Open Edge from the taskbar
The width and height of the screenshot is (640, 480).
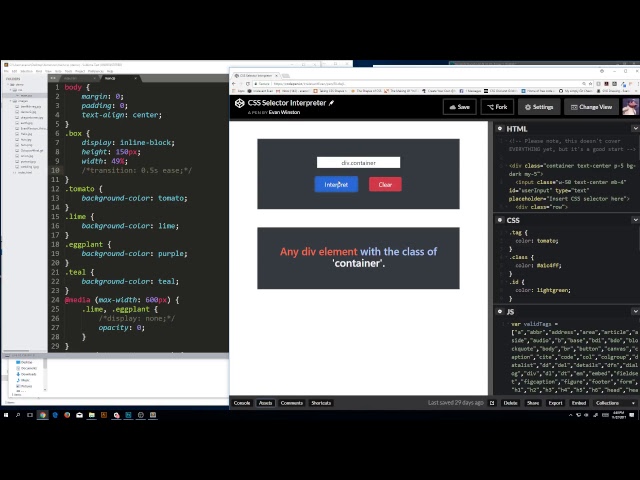tap(55, 415)
